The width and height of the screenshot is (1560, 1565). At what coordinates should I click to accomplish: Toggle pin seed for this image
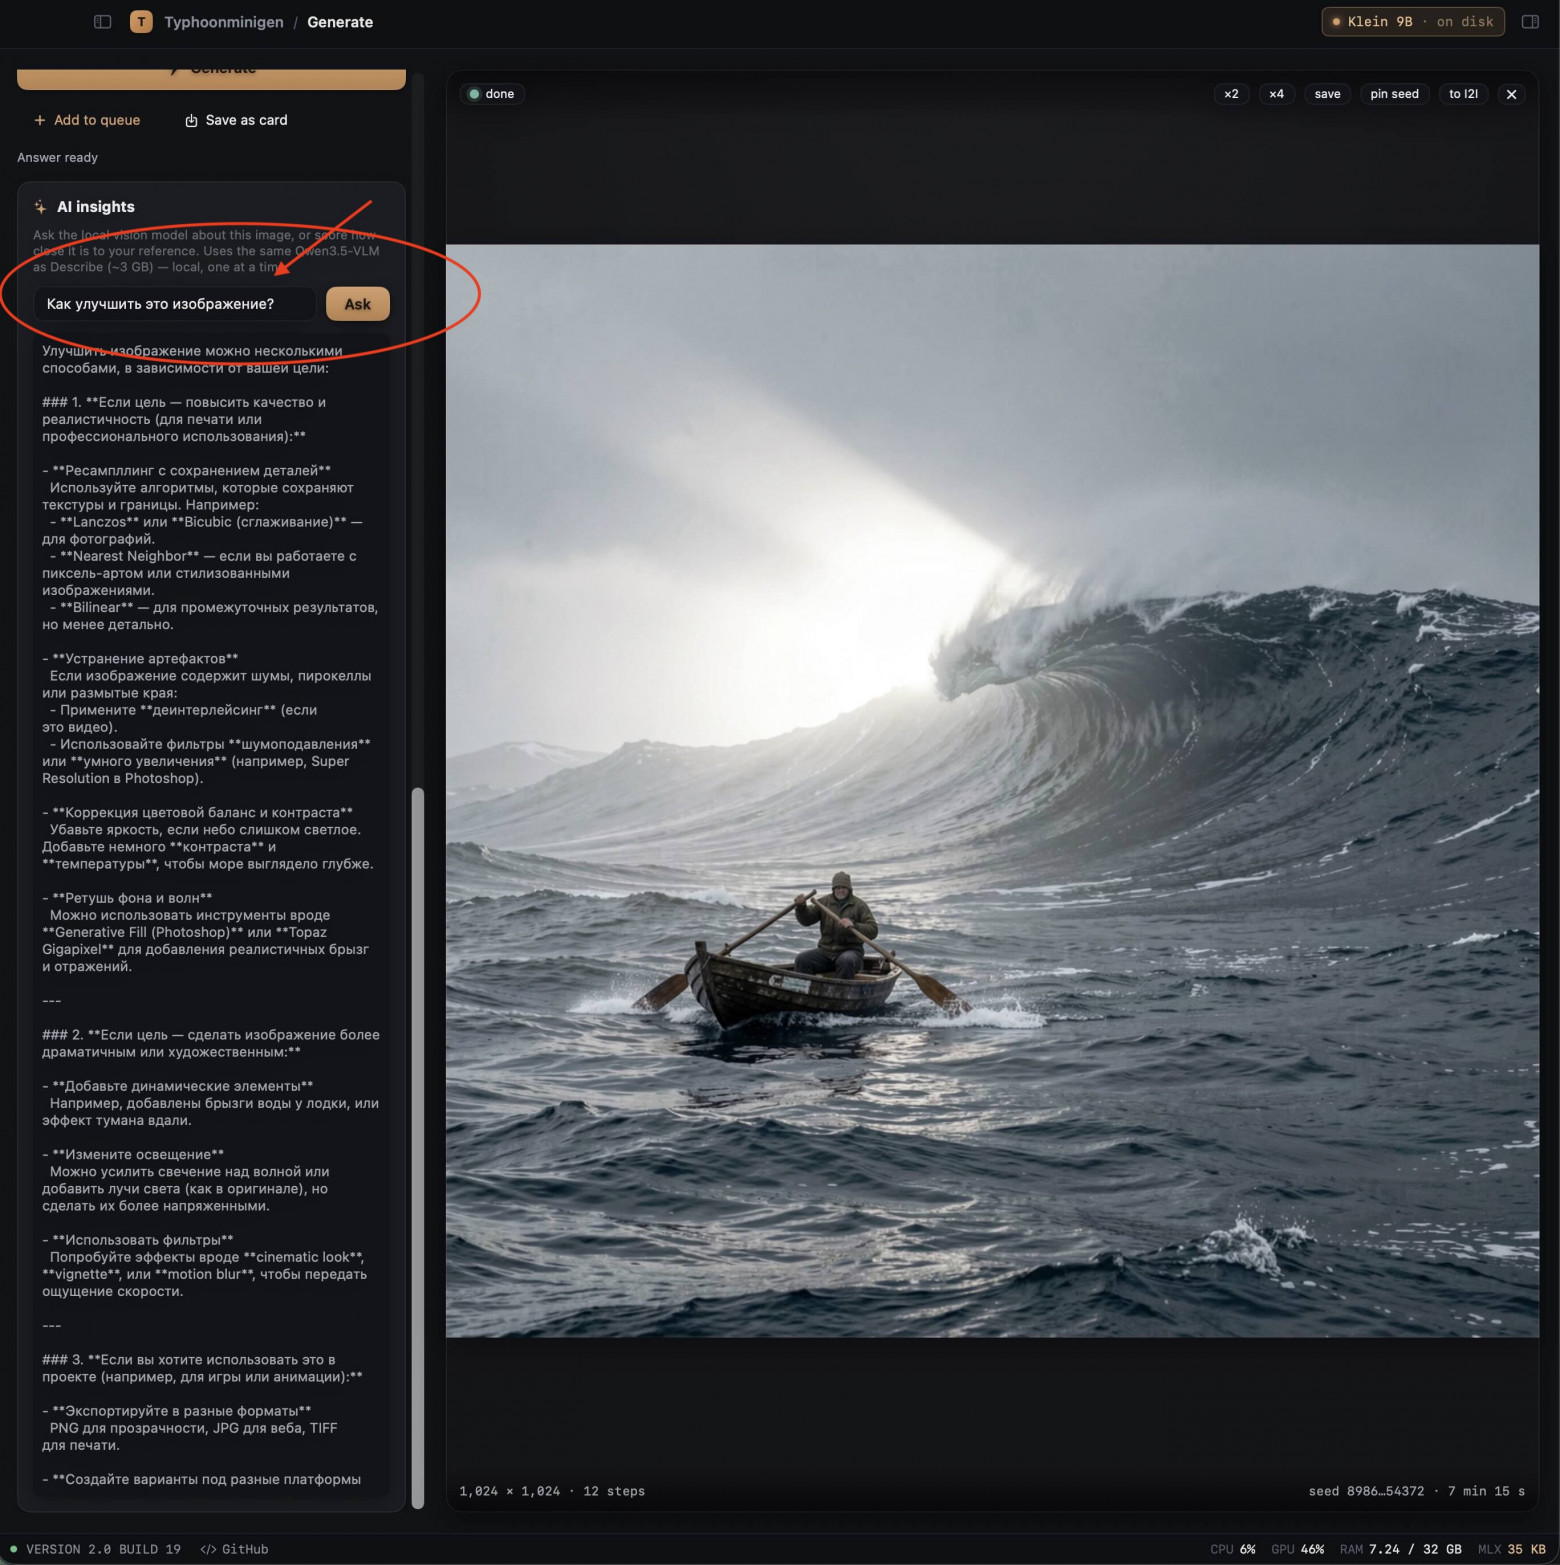pos(1394,94)
